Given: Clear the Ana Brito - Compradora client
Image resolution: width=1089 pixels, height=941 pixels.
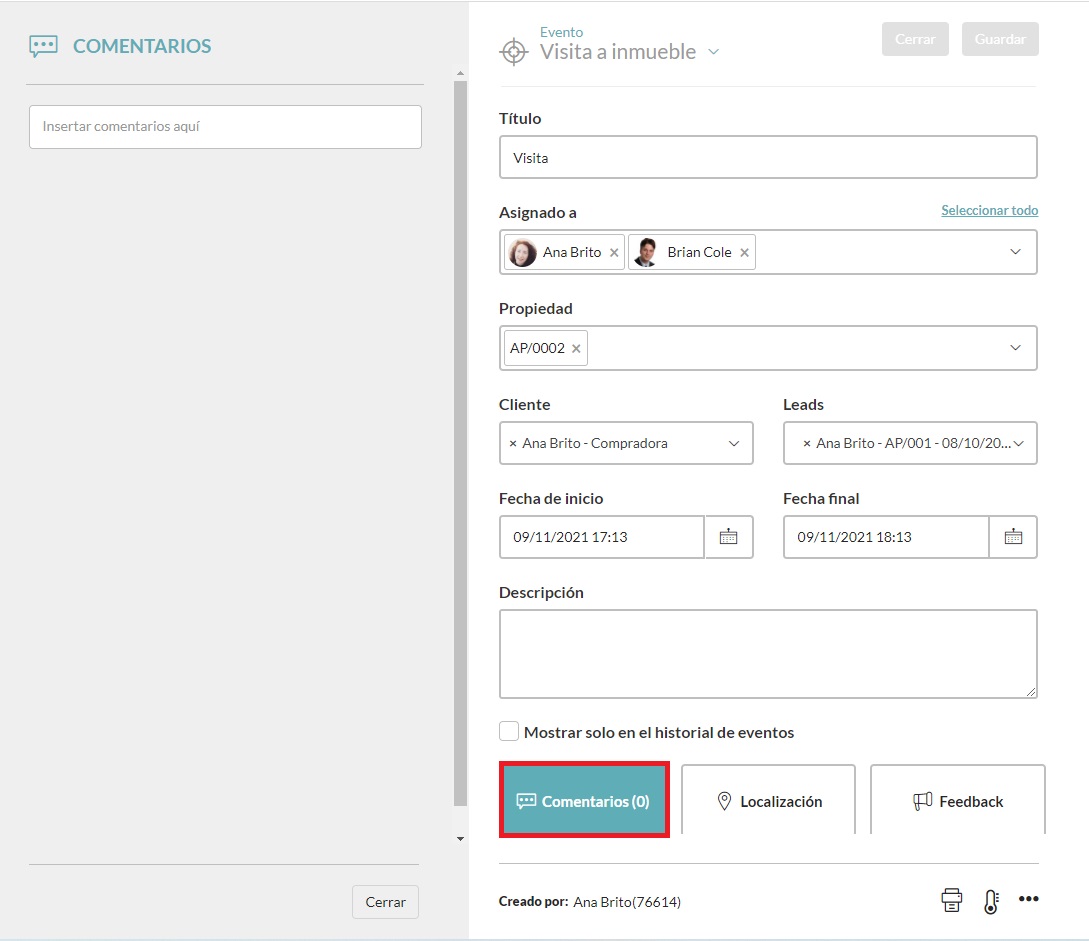Looking at the screenshot, I should (513, 443).
